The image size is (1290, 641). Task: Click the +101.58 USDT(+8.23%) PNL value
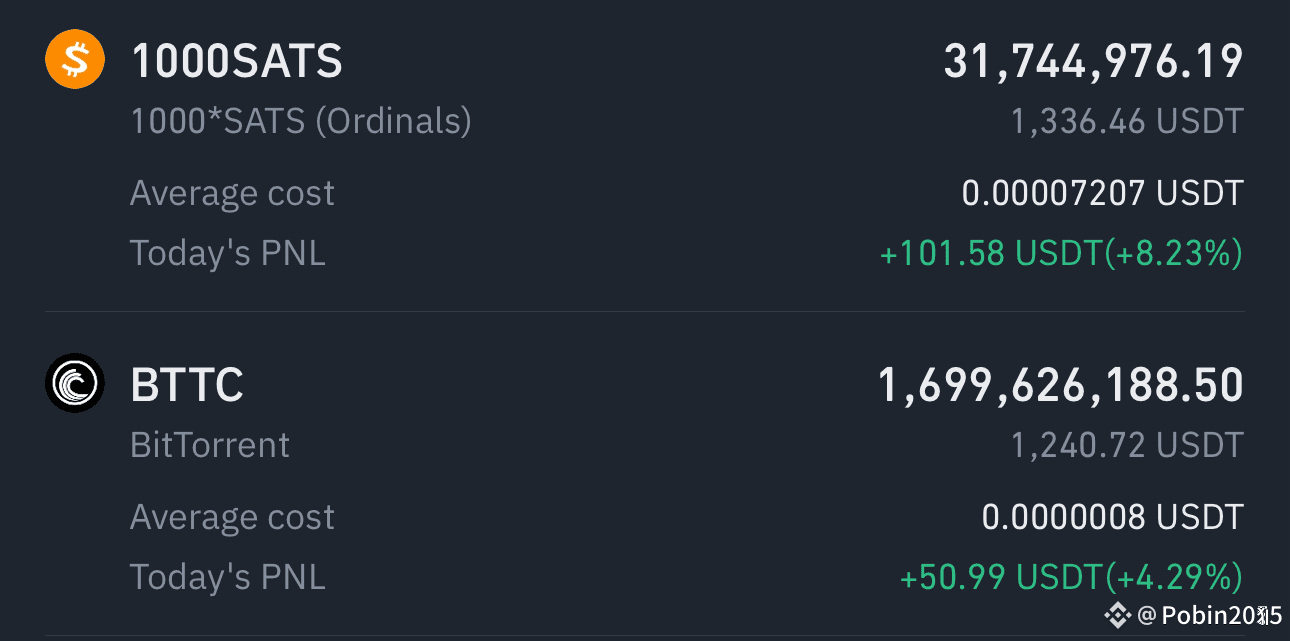(x=1061, y=254)
